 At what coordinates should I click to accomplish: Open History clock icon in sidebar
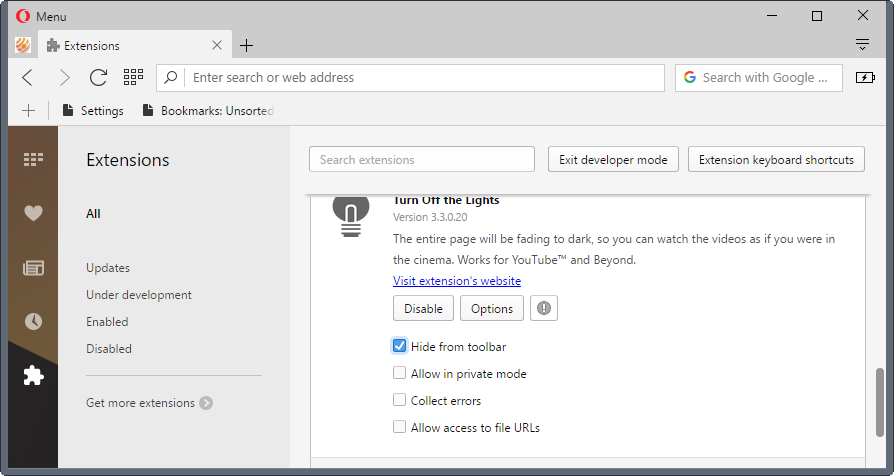coord(33,322)
